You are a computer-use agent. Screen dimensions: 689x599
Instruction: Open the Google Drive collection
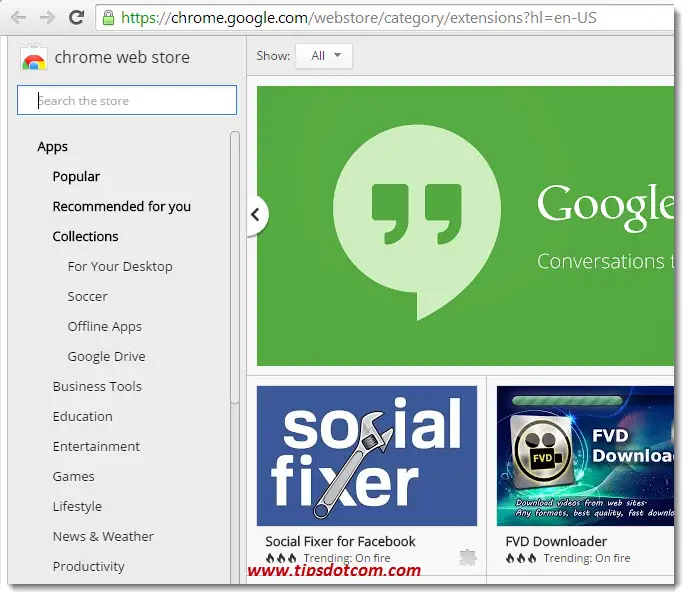coord(106,356)
